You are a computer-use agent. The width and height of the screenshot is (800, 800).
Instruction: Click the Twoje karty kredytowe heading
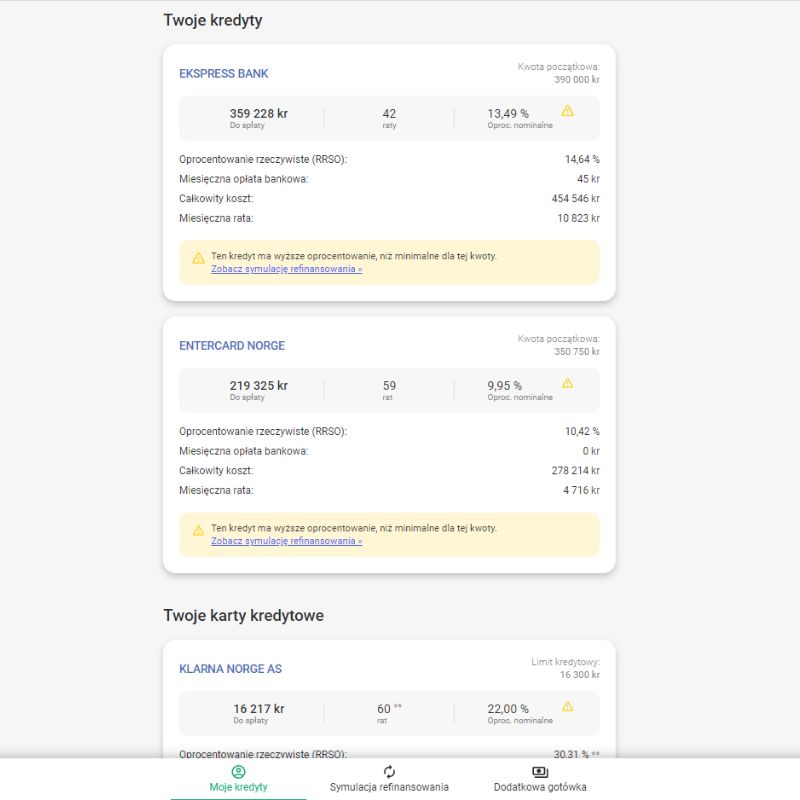243,616
